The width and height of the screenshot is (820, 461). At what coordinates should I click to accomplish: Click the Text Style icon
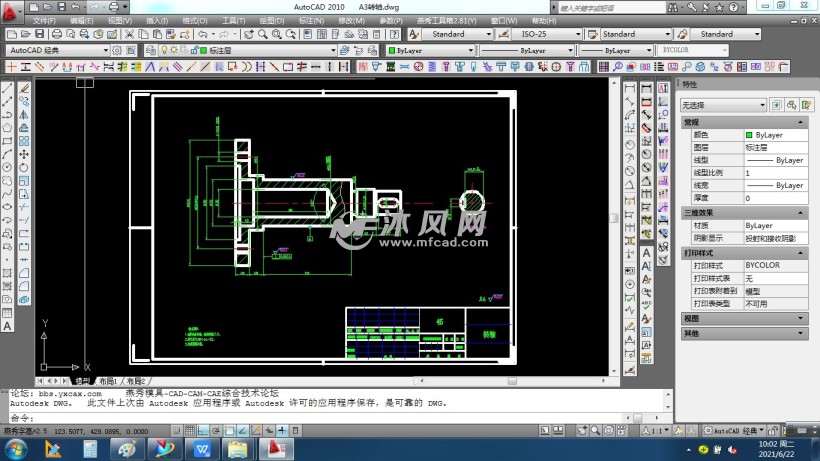point(414,34)
